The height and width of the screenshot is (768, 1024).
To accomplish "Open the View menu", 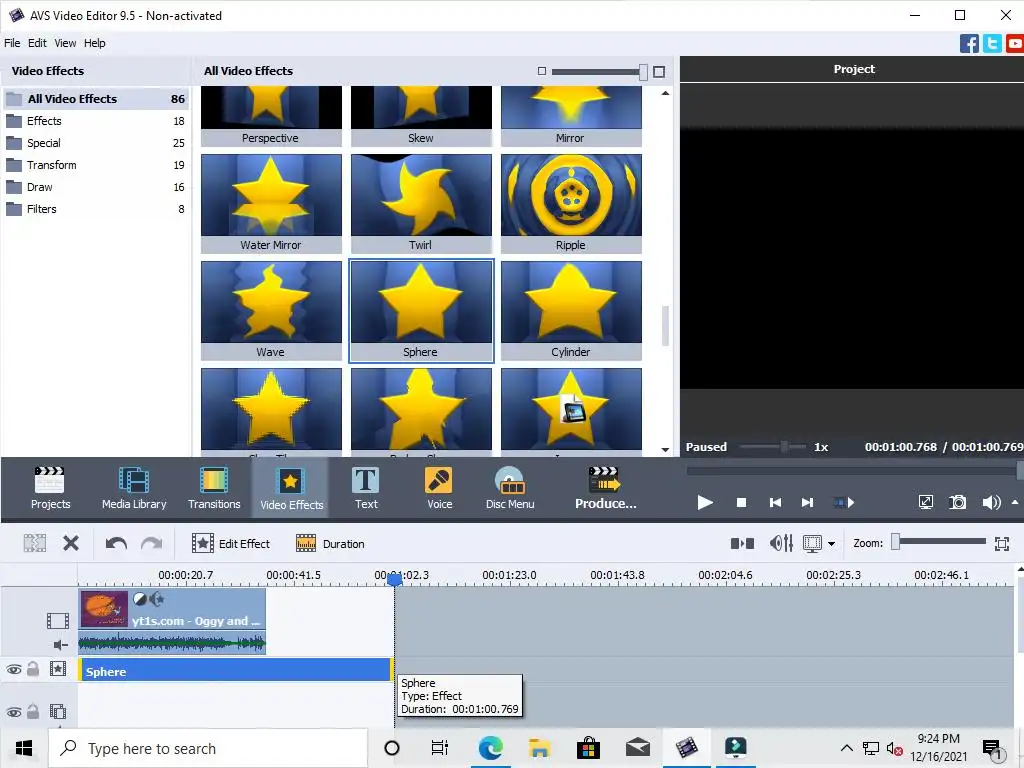I will point(65,43).
